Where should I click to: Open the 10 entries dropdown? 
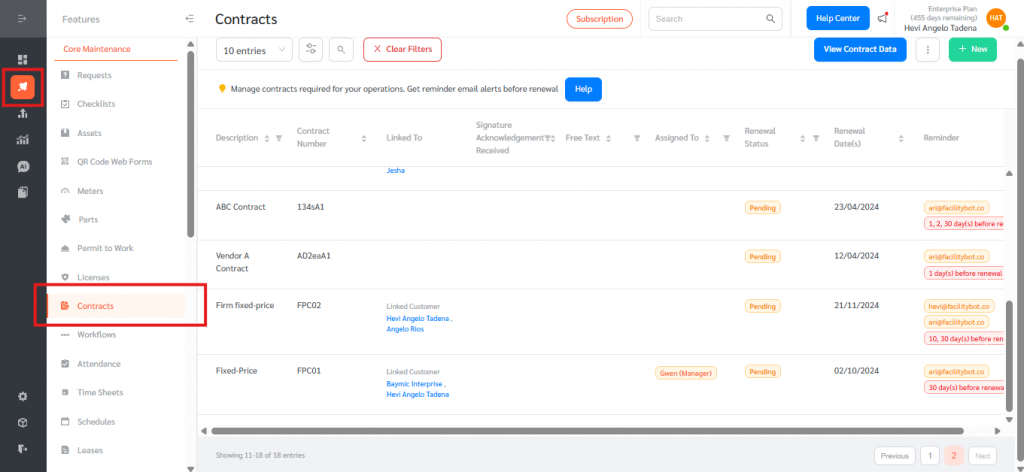click(254, 49)
